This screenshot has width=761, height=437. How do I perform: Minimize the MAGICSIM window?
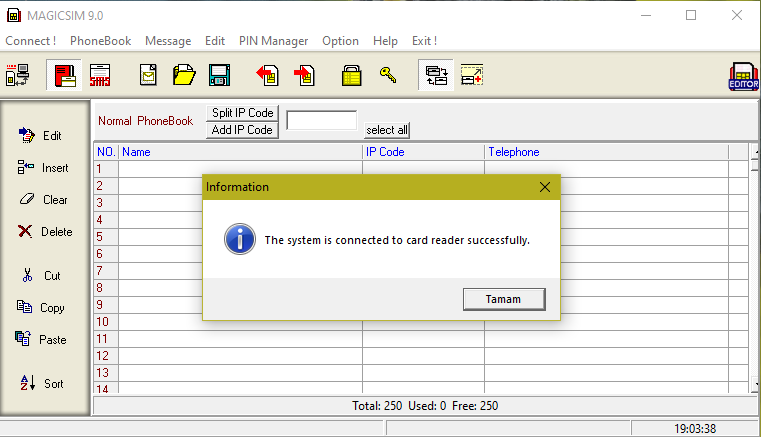tap(645, 16)
